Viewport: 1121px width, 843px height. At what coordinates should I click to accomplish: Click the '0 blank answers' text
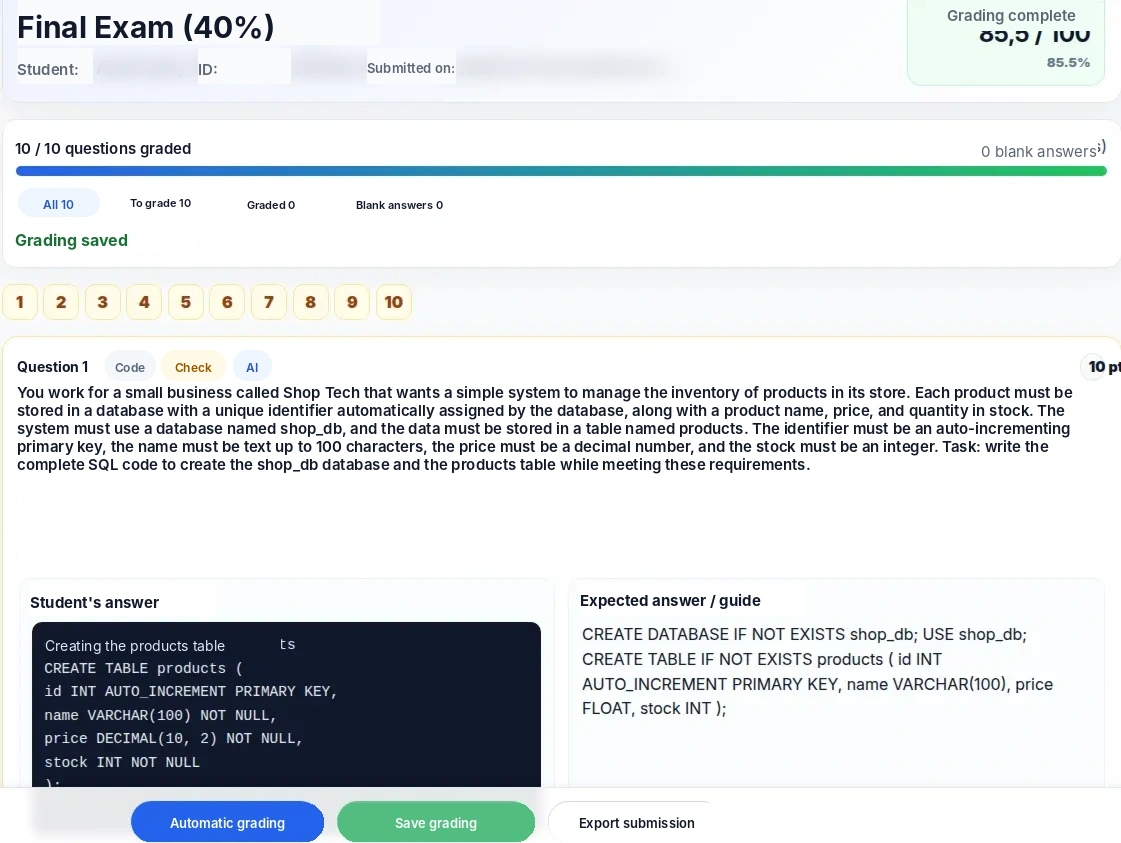coord(1039,152)
